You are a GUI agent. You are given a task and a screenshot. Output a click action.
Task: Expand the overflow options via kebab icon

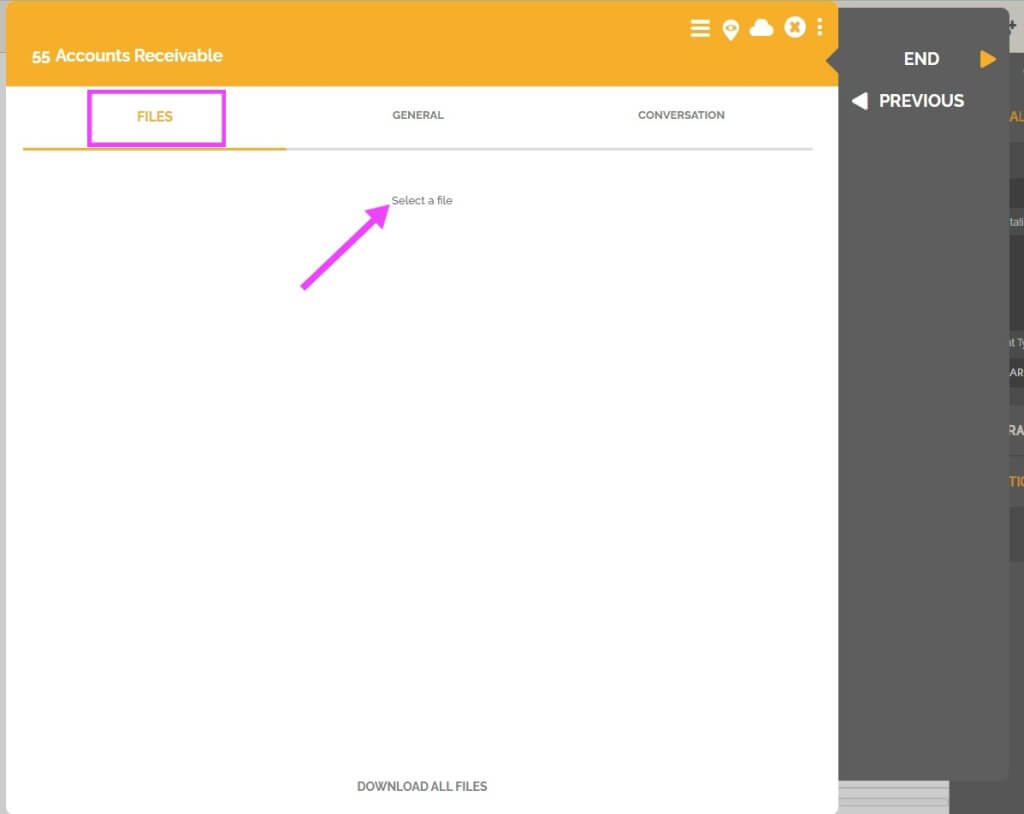820,28
